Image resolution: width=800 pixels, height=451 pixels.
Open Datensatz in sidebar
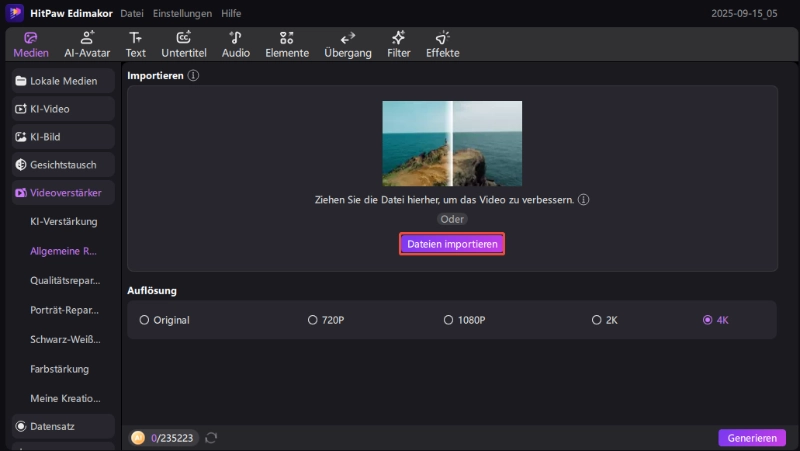(63, 426)
